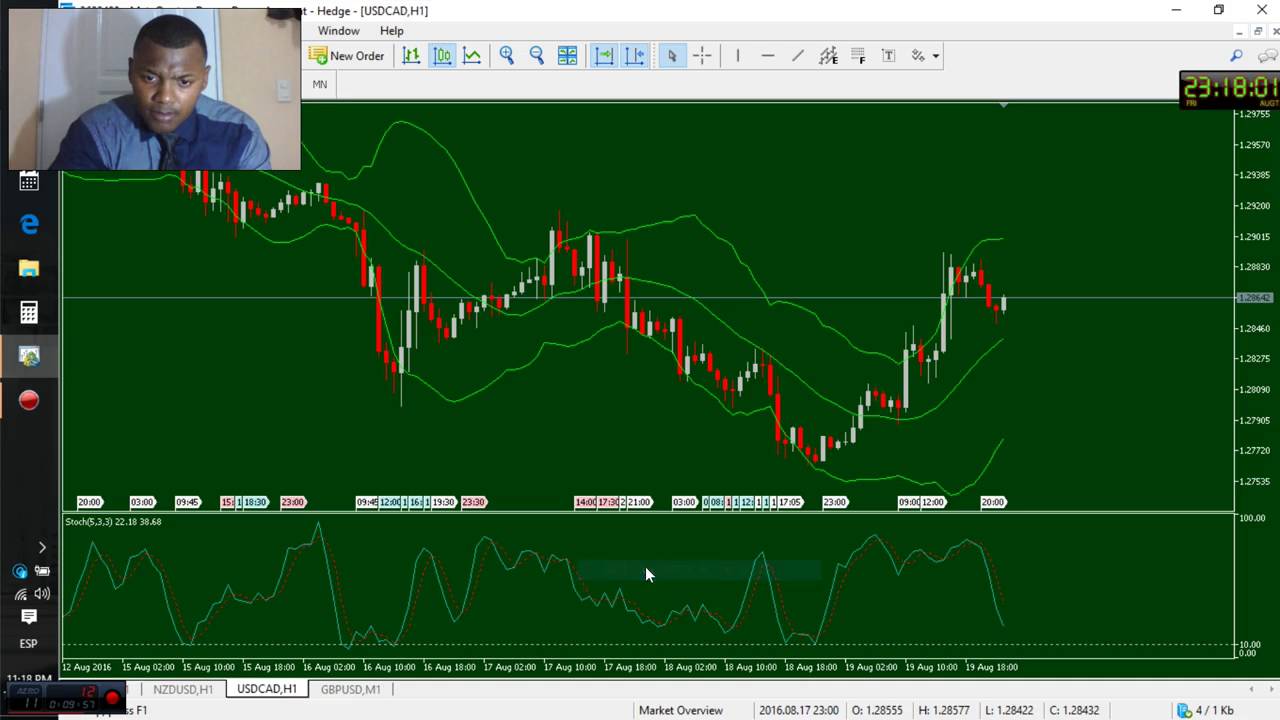1280x720 pixels.
Task: Open File Explorer from taskbar
Action: pyautogui.click(x=29, y=269)
